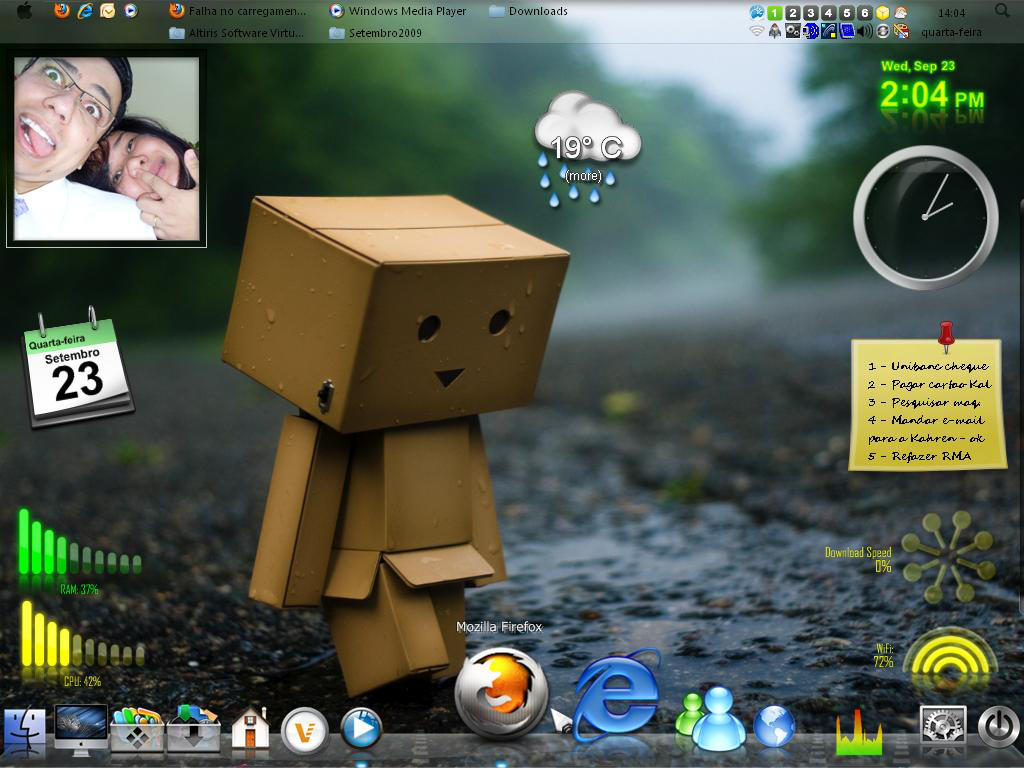
Task: Open the downloads tray dock icon
Action: (193, 729)
